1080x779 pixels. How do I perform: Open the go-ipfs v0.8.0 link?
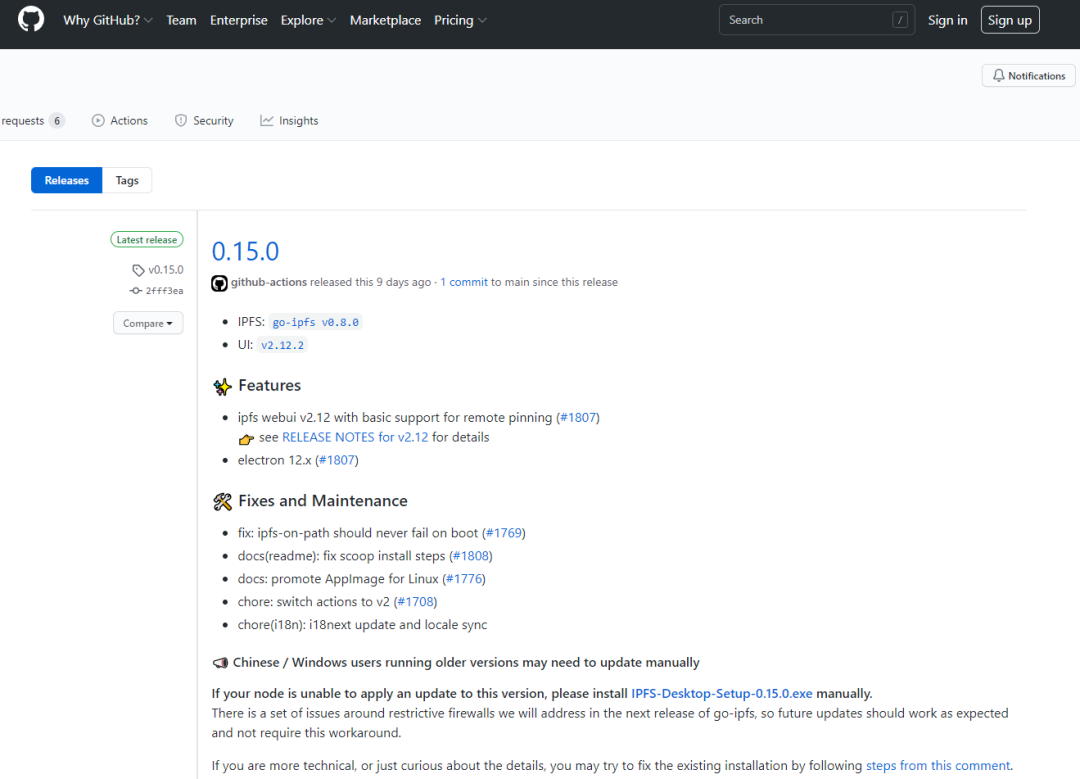[x=315, y=322]
